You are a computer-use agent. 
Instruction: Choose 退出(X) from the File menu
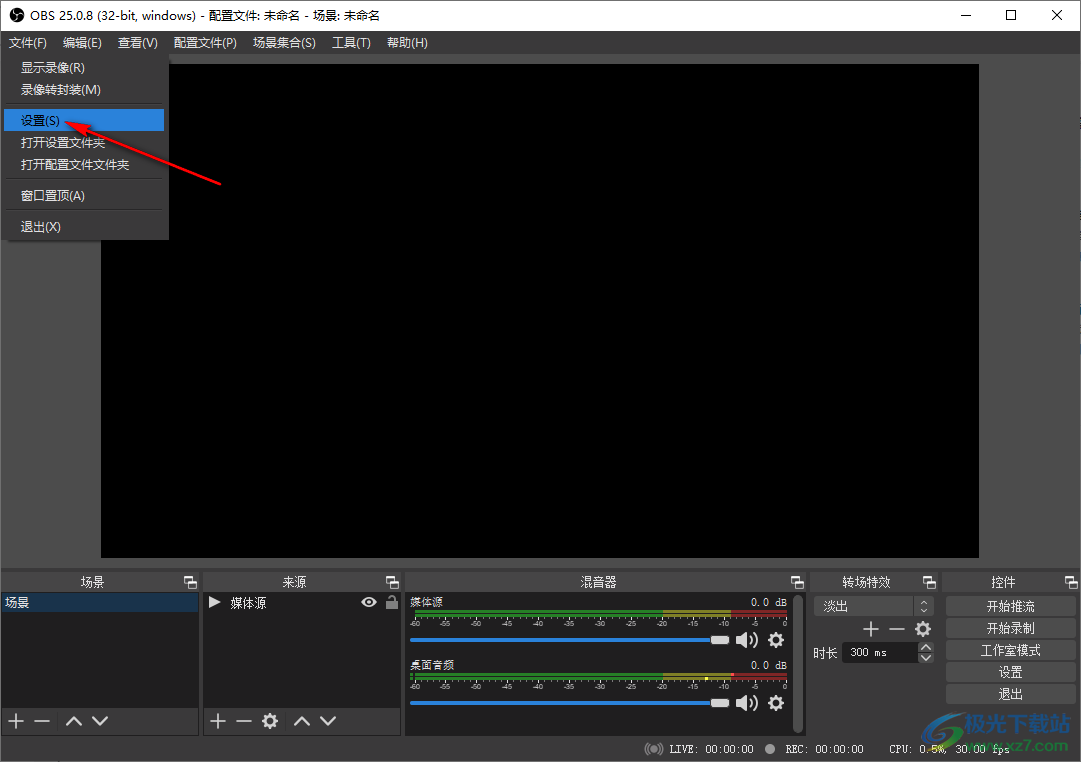(84, 227)
